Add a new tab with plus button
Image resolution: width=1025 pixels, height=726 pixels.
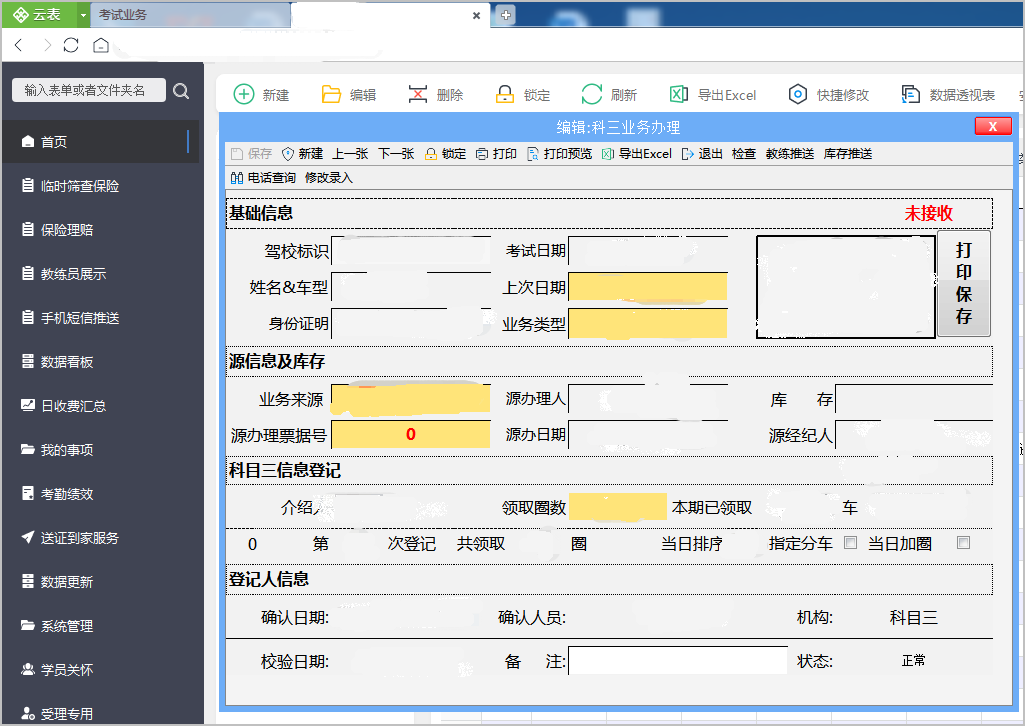pyautogui.click(x=506, y=14)
